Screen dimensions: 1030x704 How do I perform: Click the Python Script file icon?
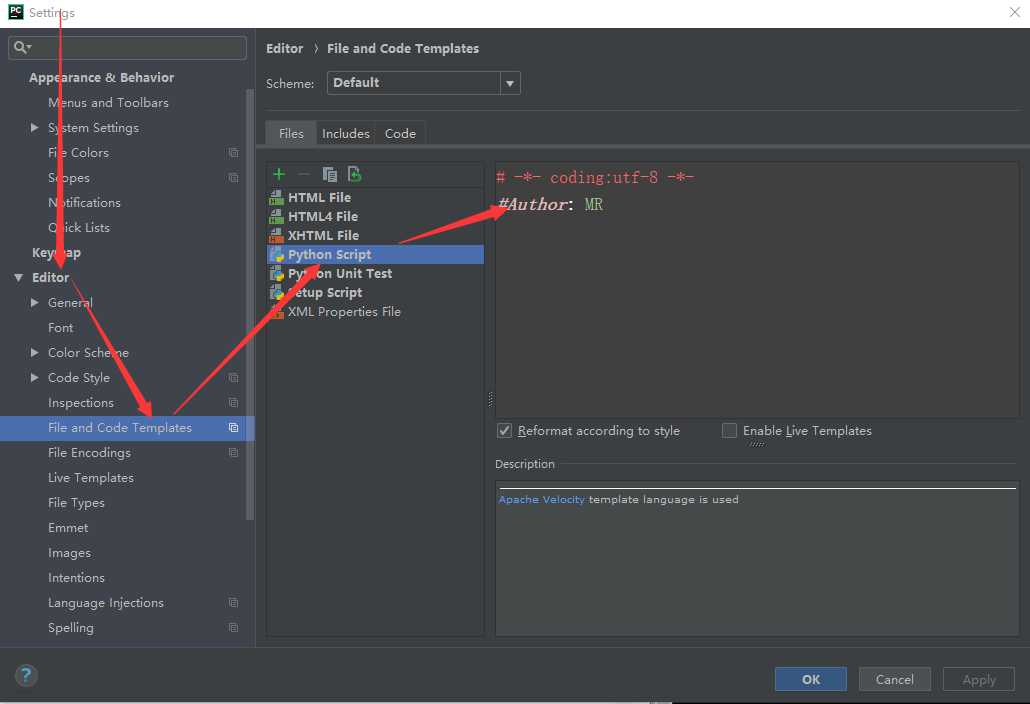click(277, 254)
